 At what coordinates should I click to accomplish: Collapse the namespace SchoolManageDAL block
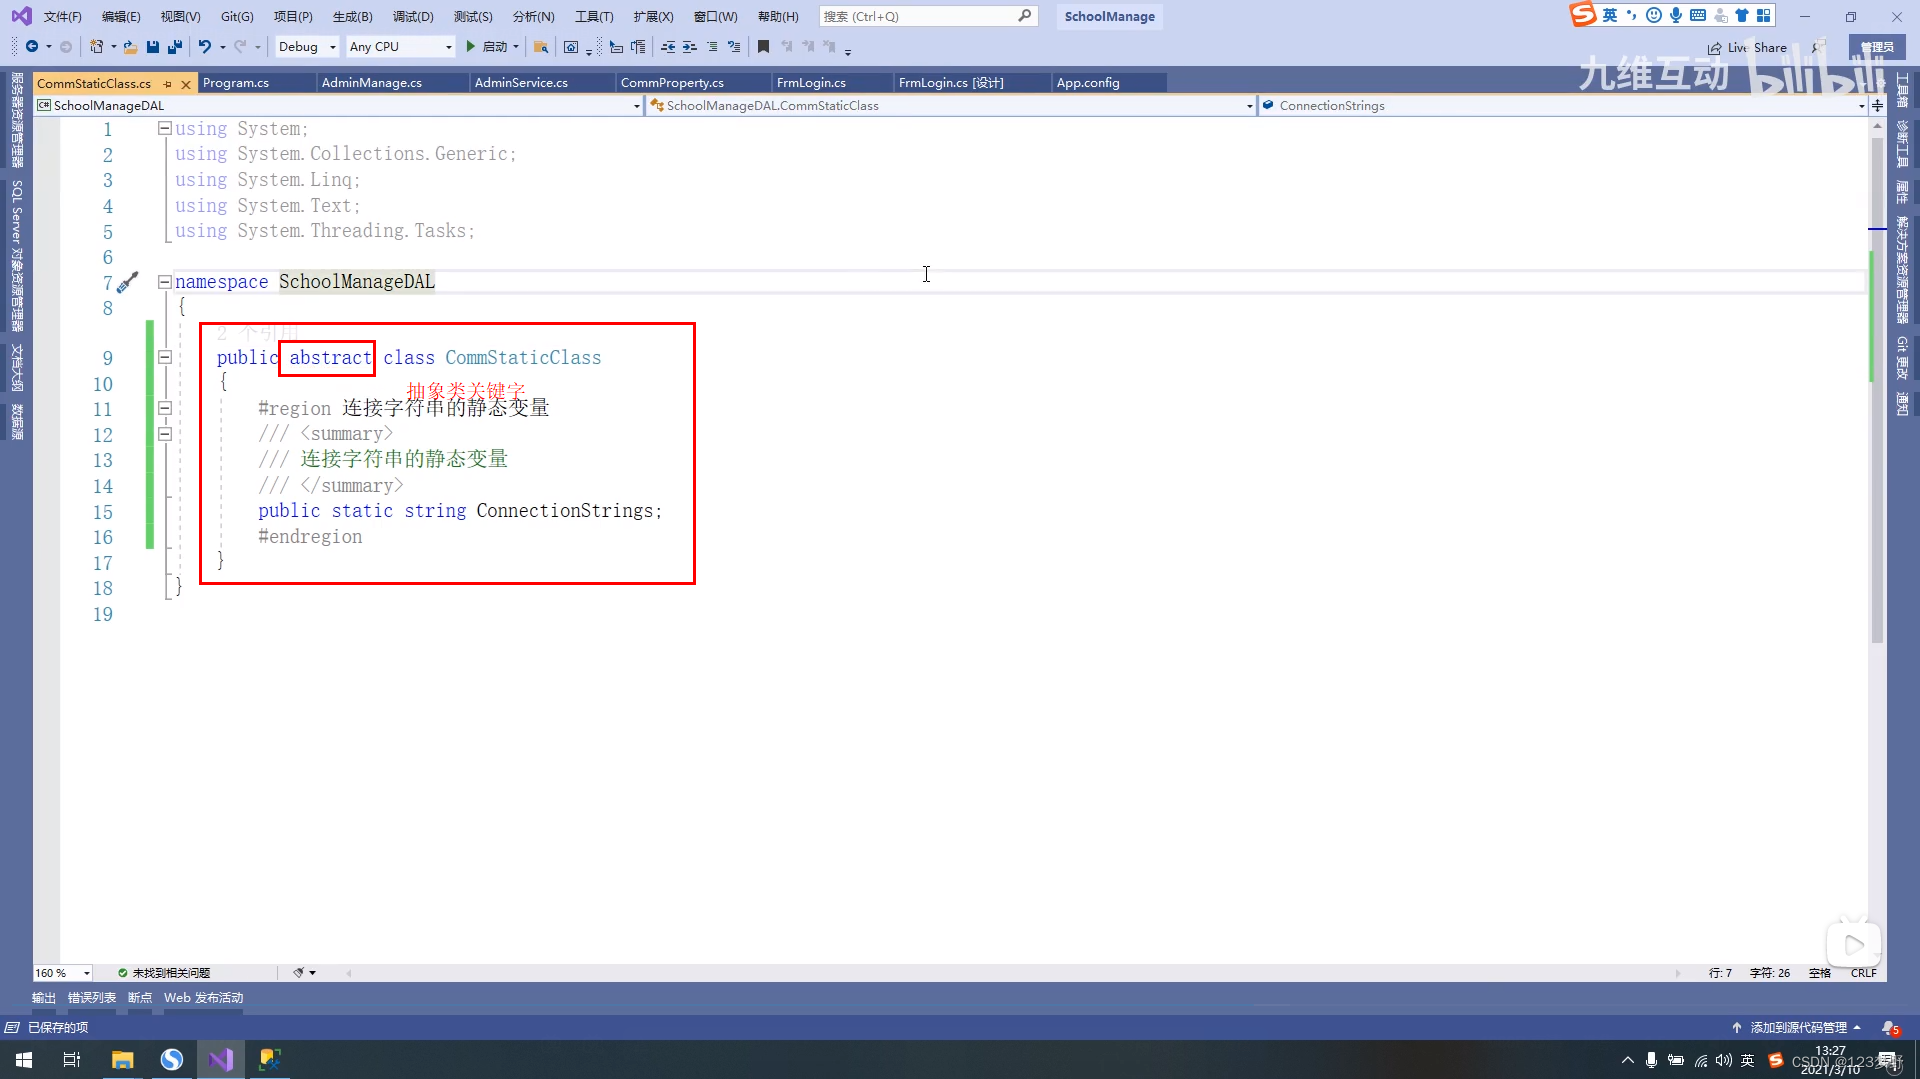click(164, 282)
